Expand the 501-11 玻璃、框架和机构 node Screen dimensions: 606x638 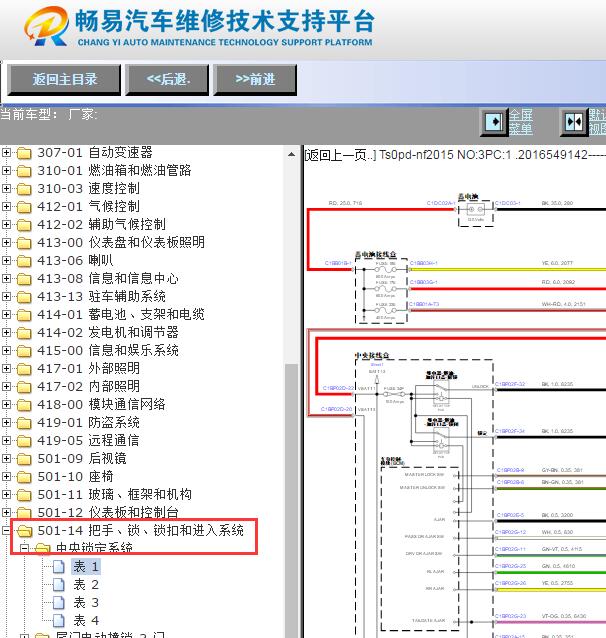pyautogui.click(x=6, y=494)
